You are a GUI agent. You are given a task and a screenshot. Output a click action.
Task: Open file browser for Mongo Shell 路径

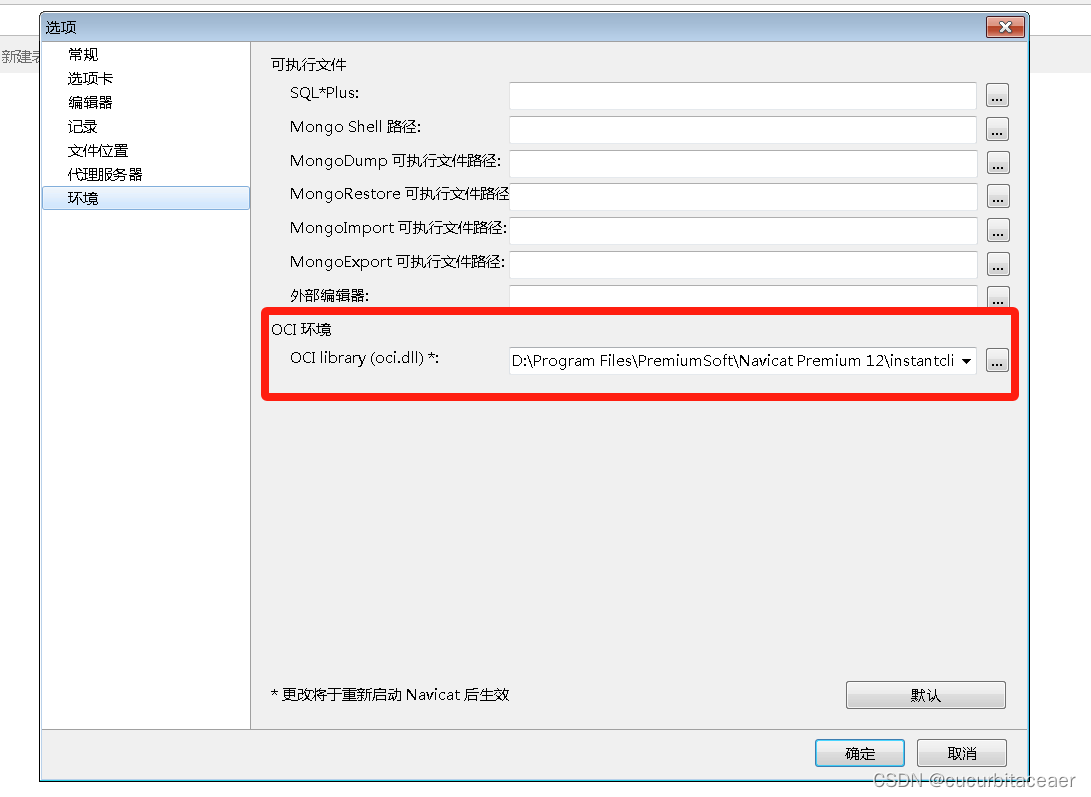997,129
